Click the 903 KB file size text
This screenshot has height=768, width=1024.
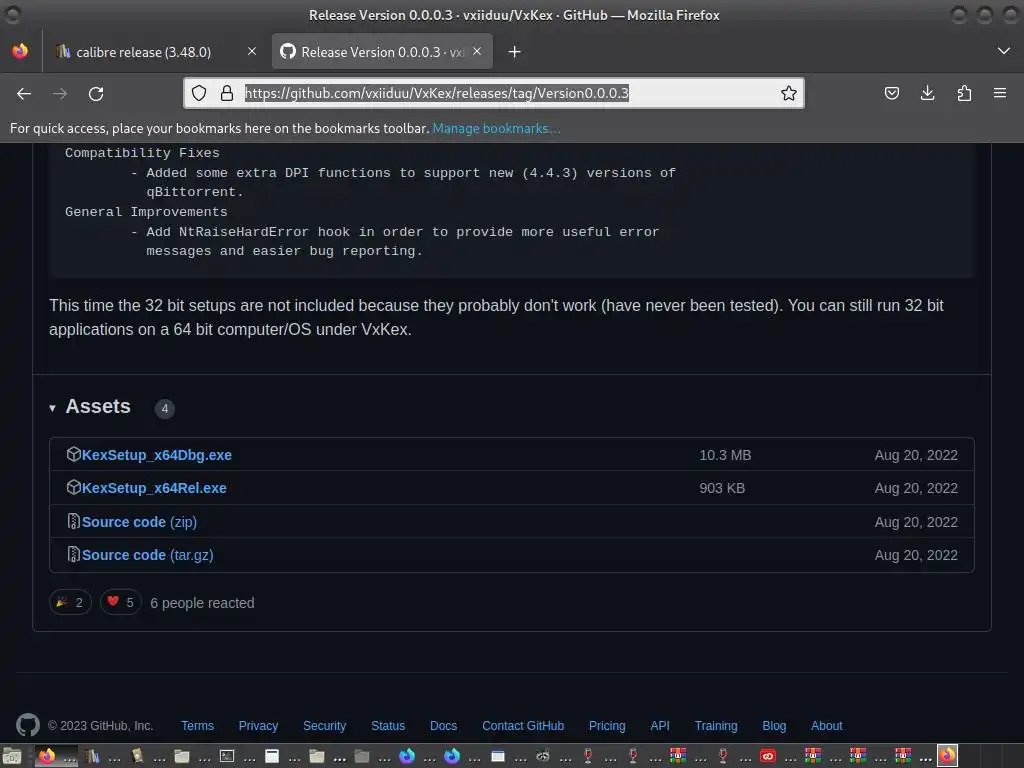click(x=722, y=488)
